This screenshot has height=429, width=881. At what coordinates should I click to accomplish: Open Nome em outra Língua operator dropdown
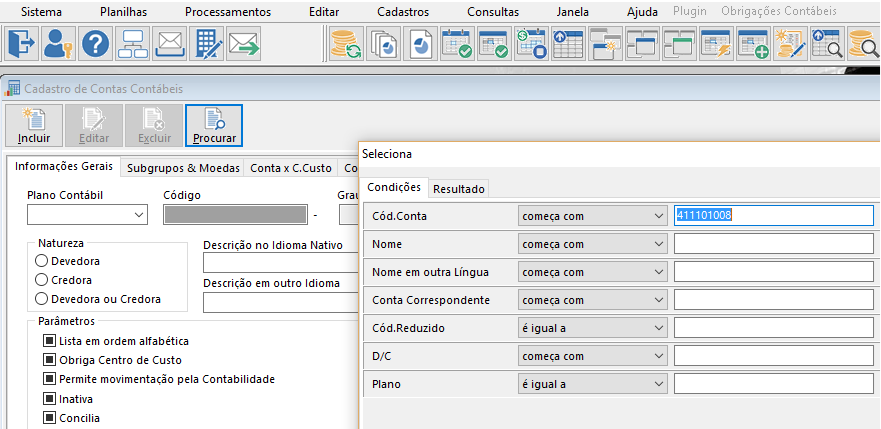592,272
